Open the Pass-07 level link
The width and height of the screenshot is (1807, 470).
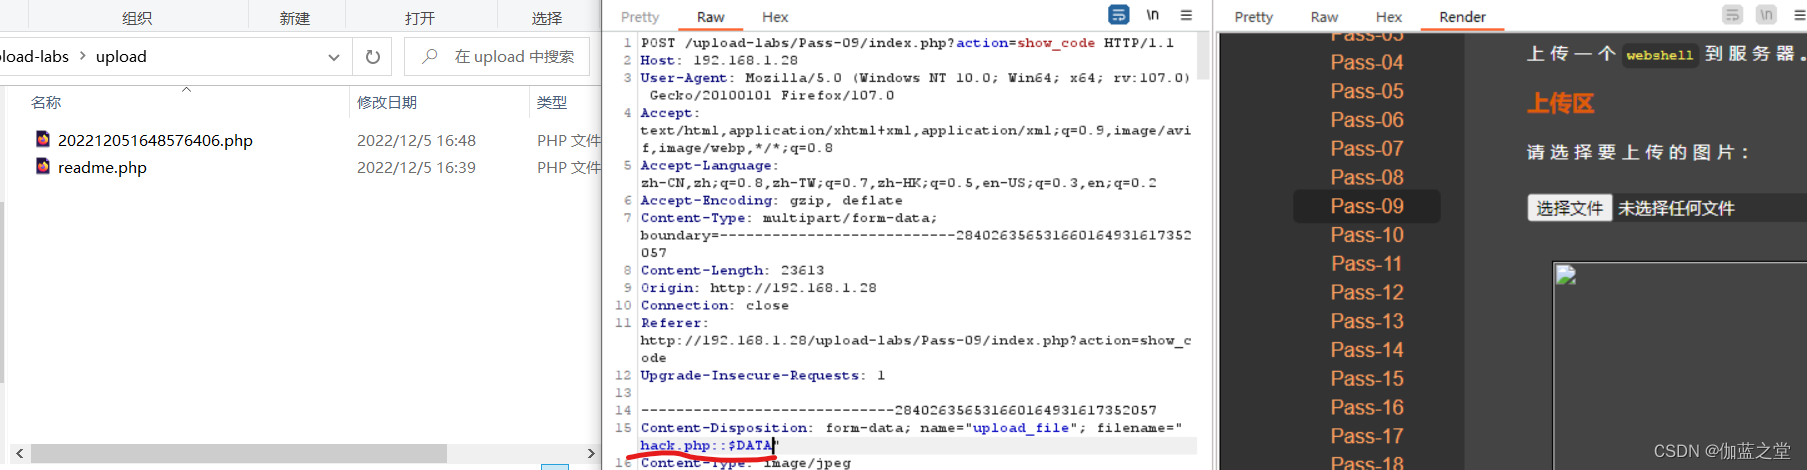click(1367, 149)
